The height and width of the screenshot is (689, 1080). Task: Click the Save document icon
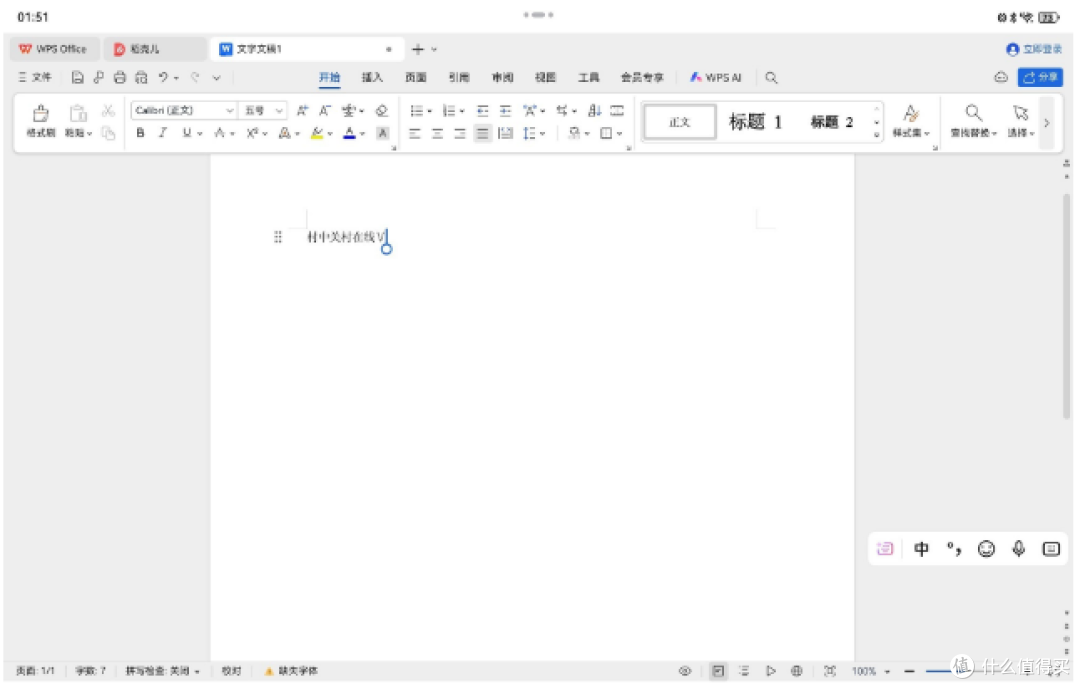[77, 77]
